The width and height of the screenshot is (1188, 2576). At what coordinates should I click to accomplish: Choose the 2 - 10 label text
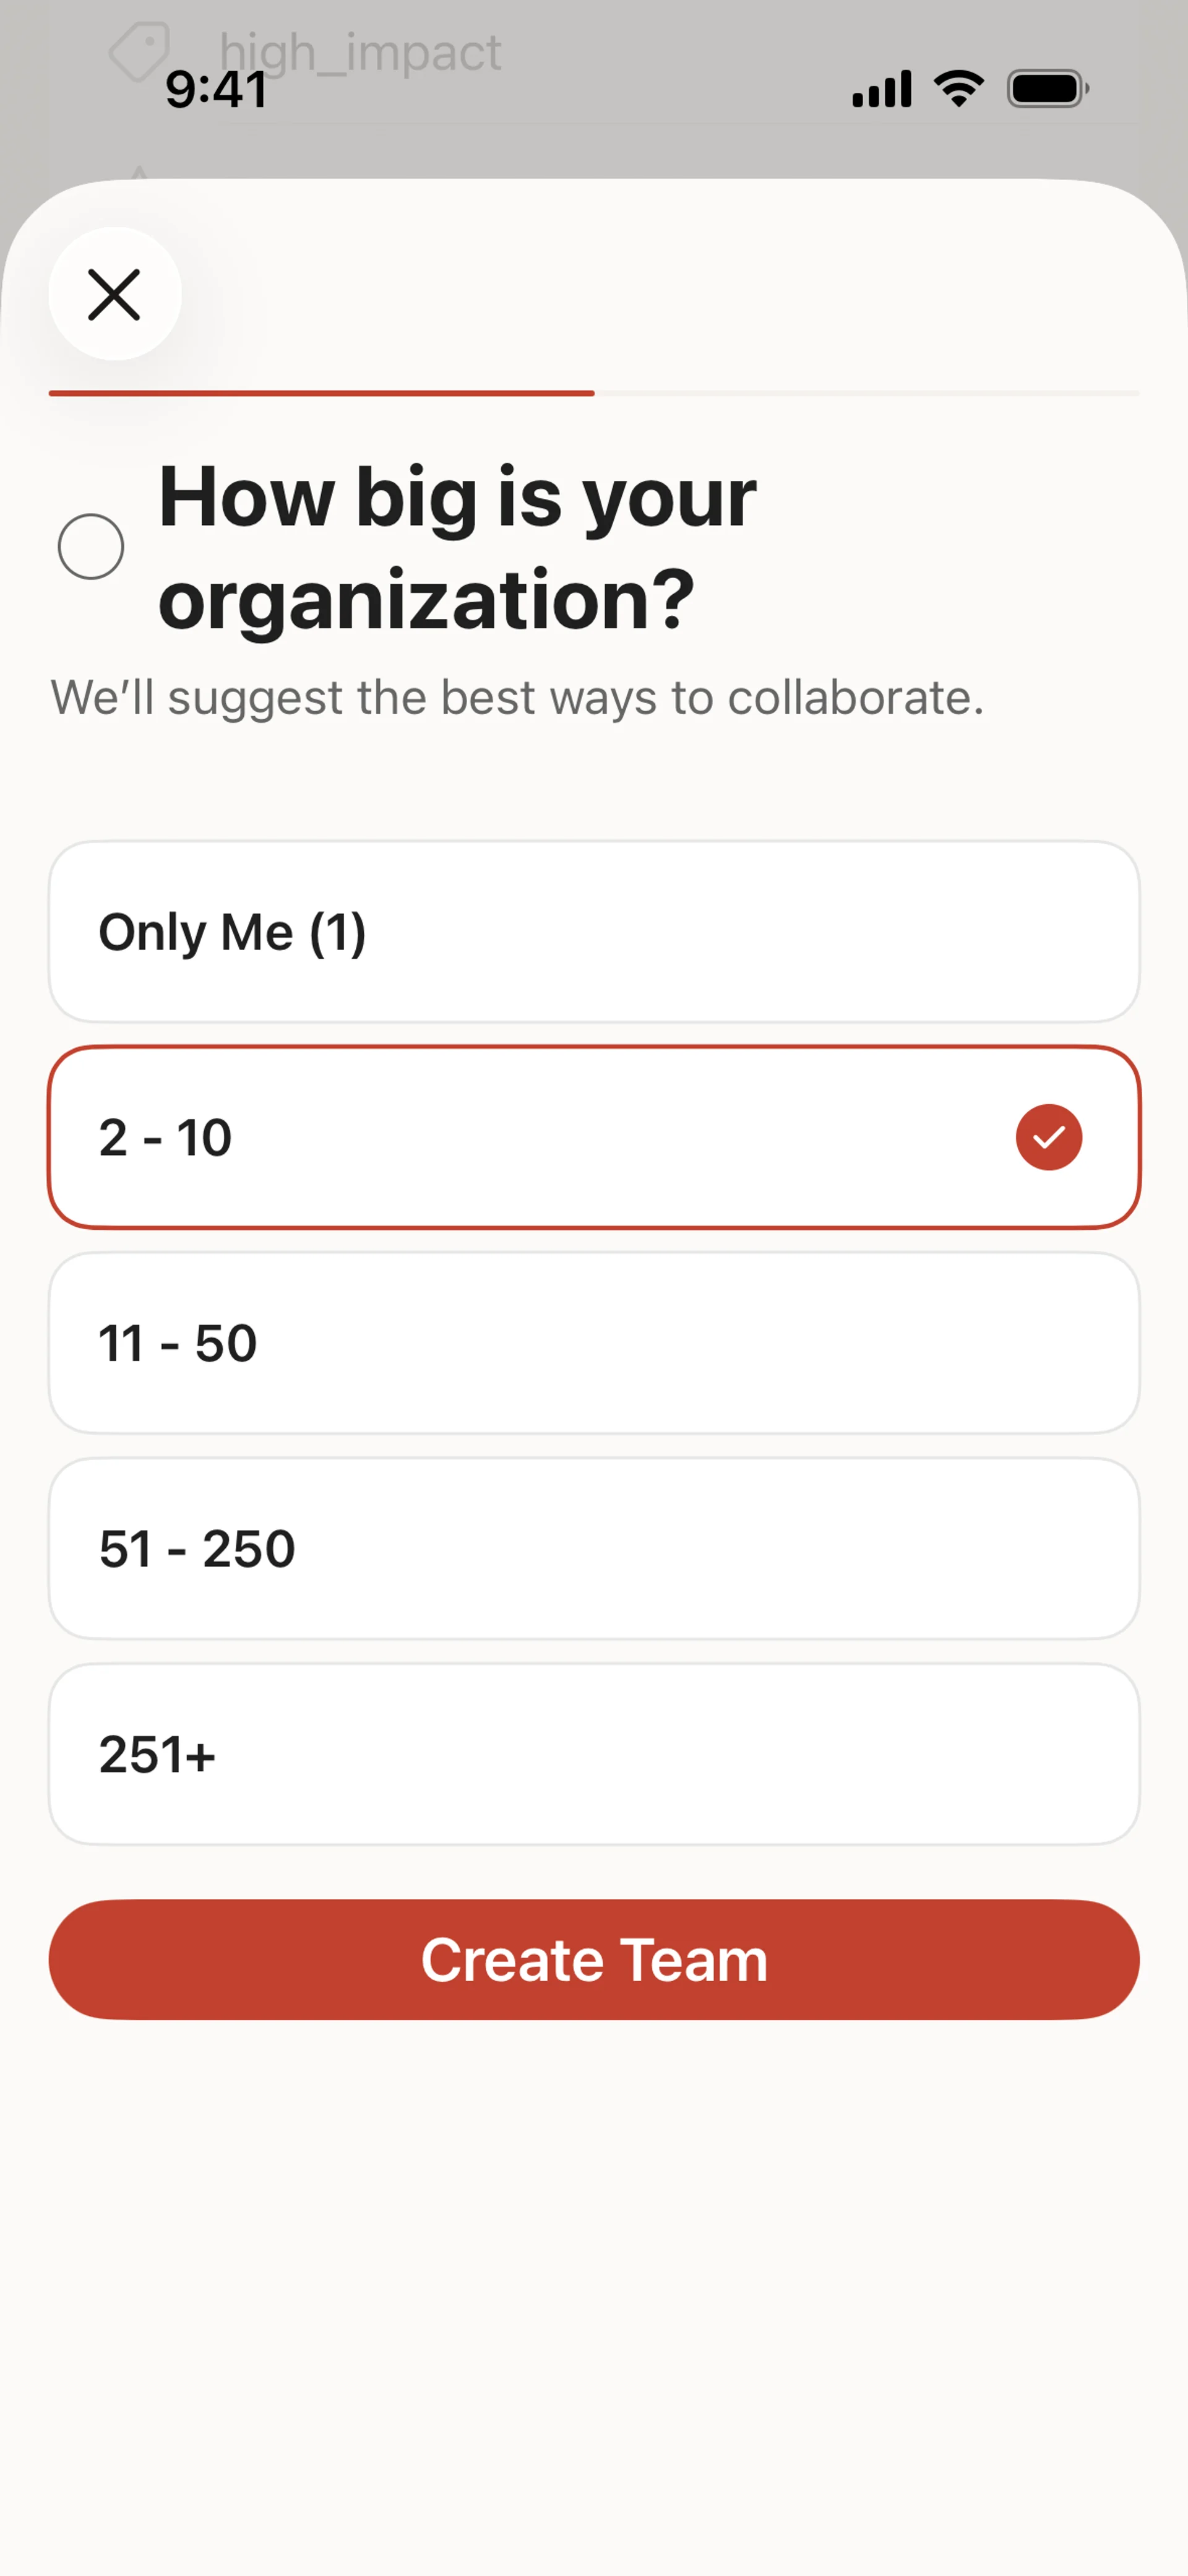click(166, 1138)
